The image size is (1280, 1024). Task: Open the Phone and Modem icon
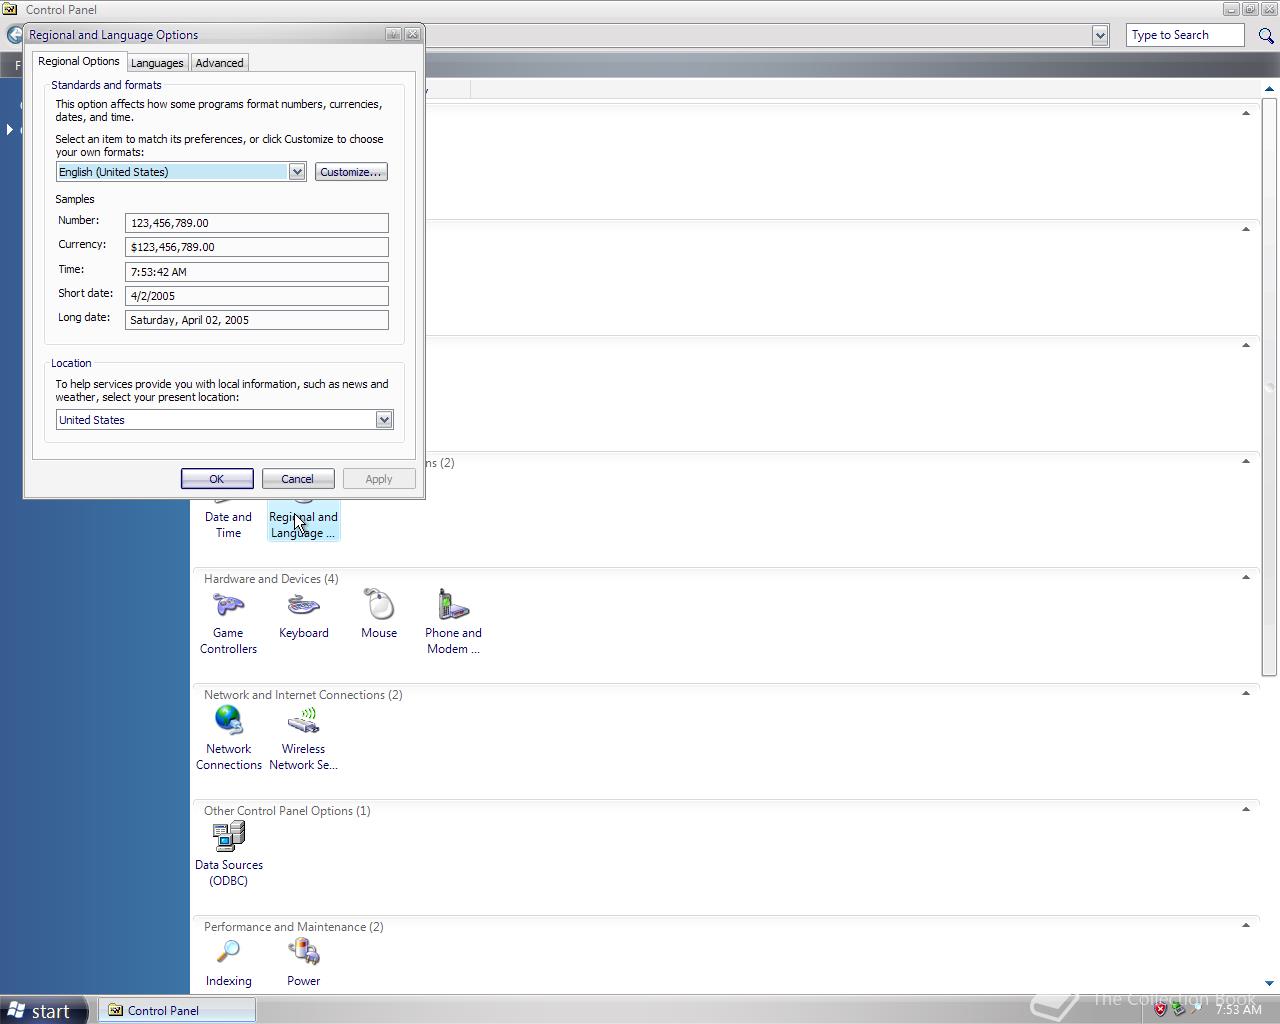click(x=453, y=622)
